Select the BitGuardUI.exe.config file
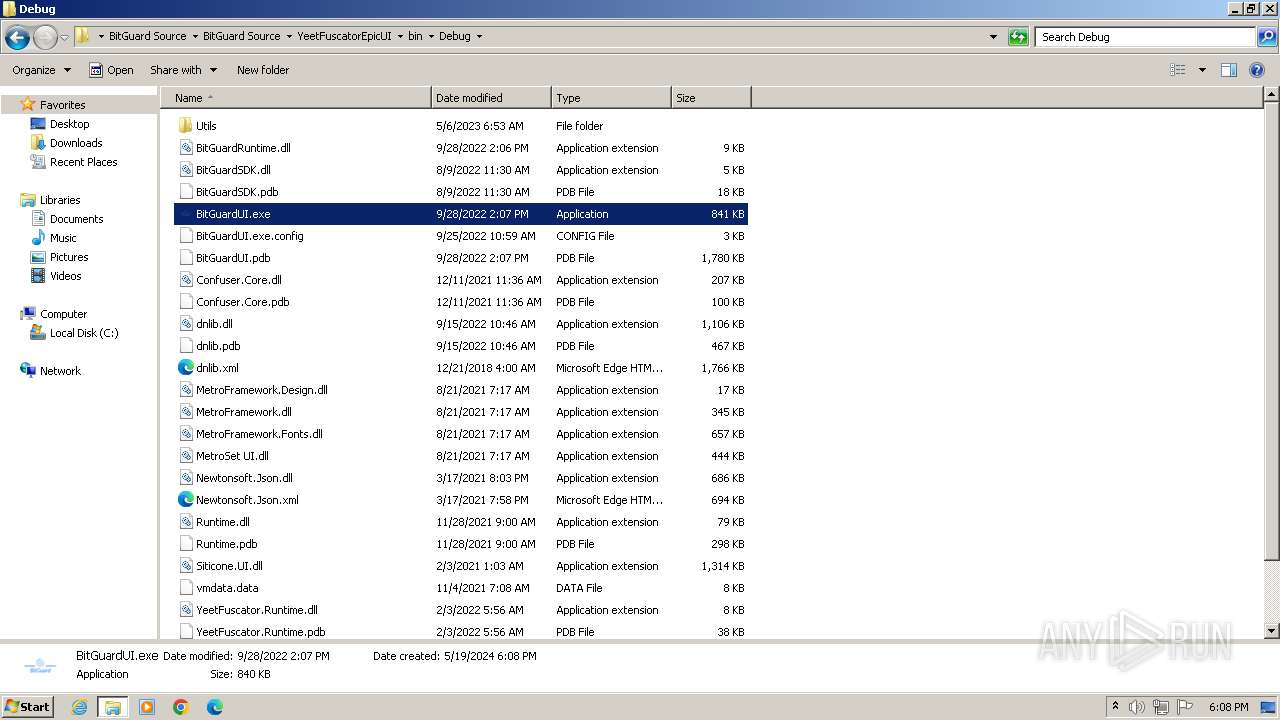Image resolution: width=1280 pixels, height=720 pixels. point(461,236)
